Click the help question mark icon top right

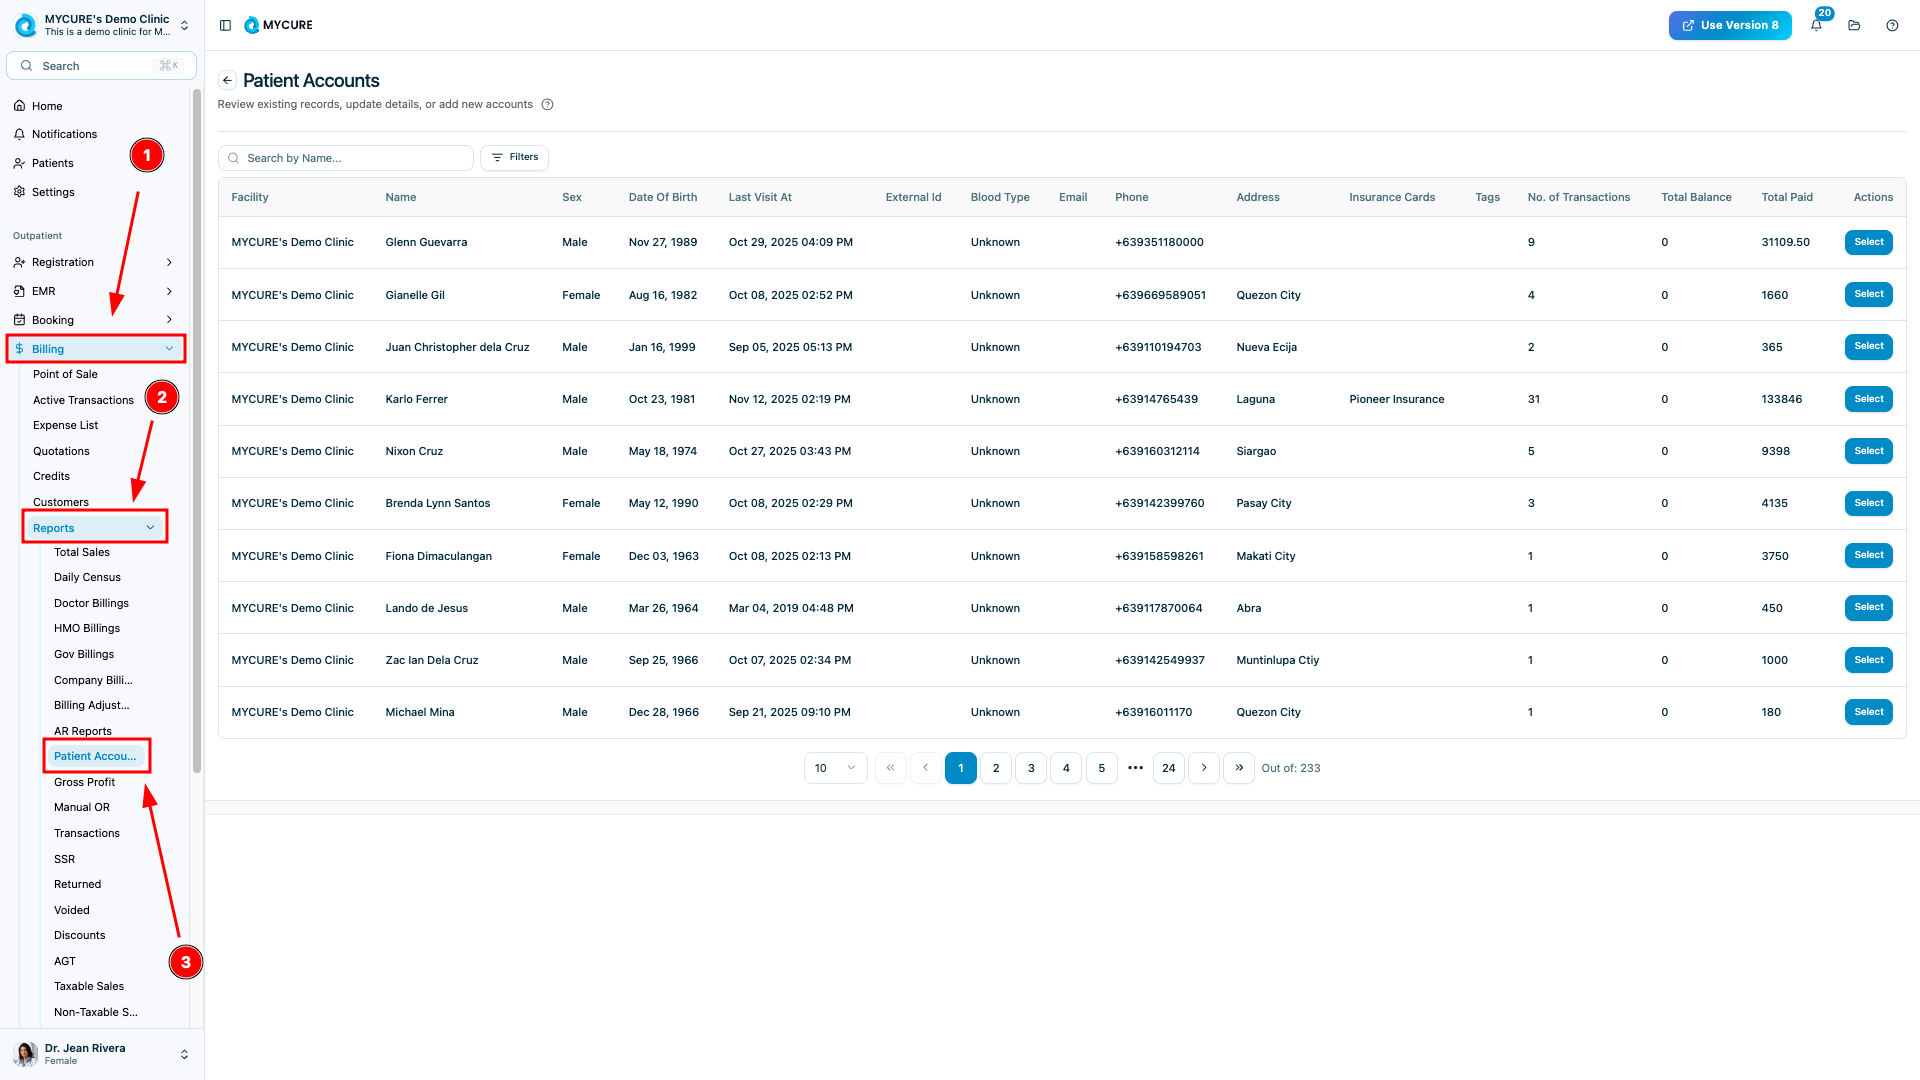pos(1892,26)
